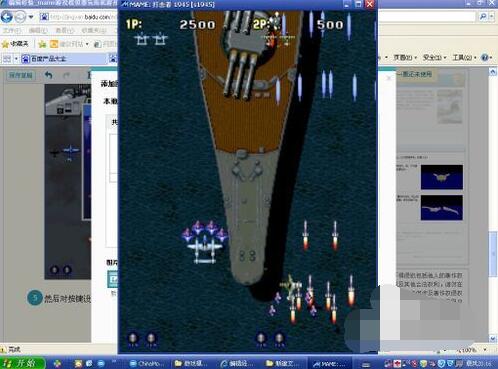This screenshot has height=369, width=498.
Task: Open the tab list dropdown arrow
Action: [x=16, y=59]
